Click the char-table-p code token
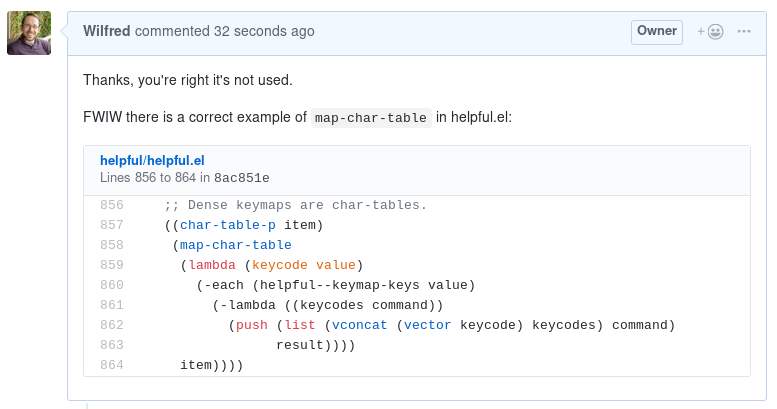777x409 pixels. 228,225
